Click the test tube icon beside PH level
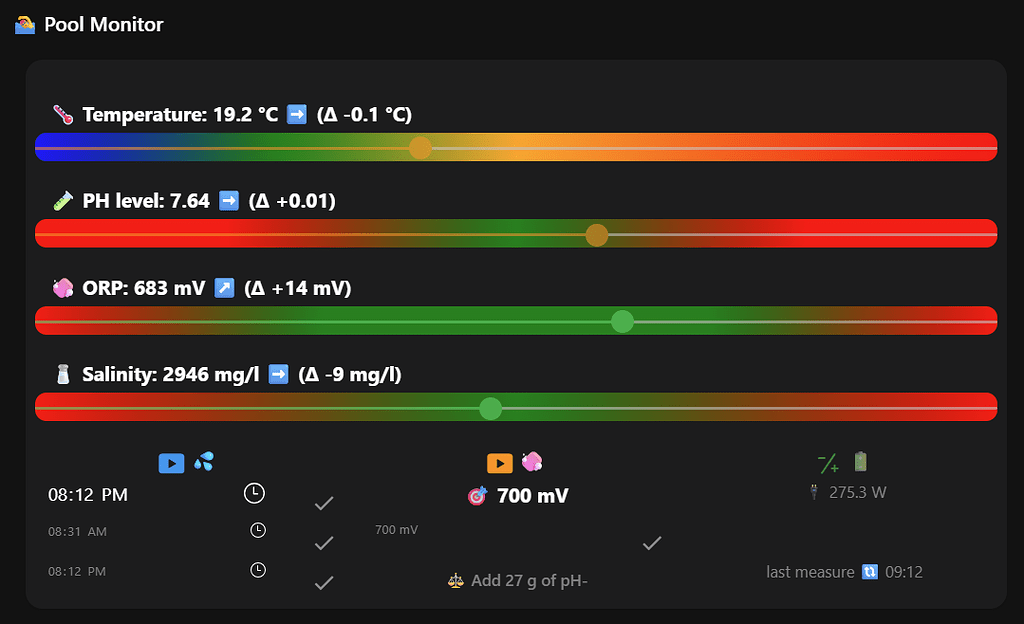This screenshot has height=624, width=1024. [61, 200]
